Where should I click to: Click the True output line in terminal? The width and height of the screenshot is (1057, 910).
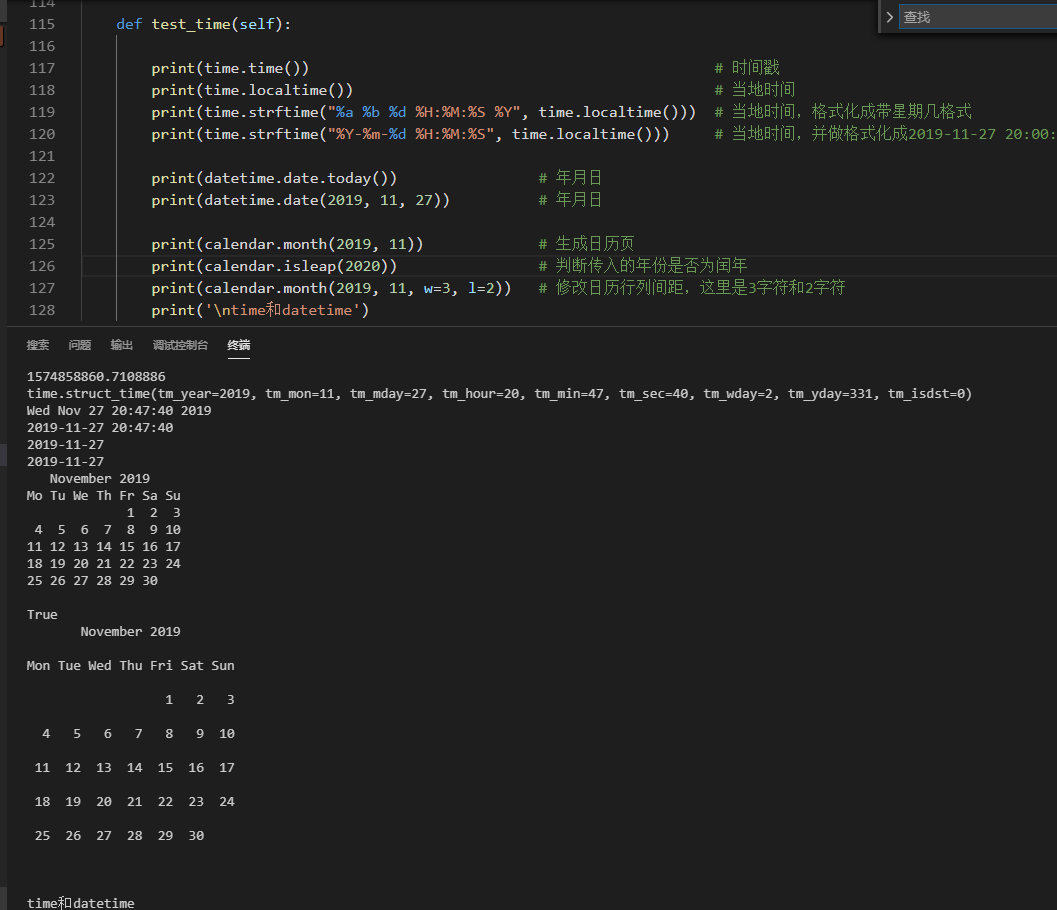tap(42, 615)
